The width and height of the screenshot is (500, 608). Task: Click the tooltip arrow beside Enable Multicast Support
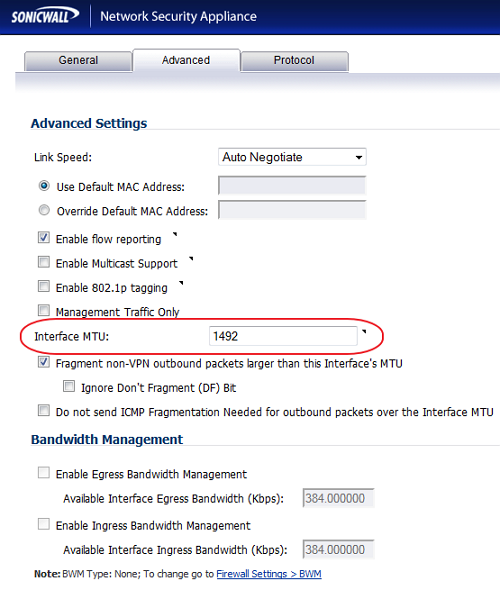191,259
